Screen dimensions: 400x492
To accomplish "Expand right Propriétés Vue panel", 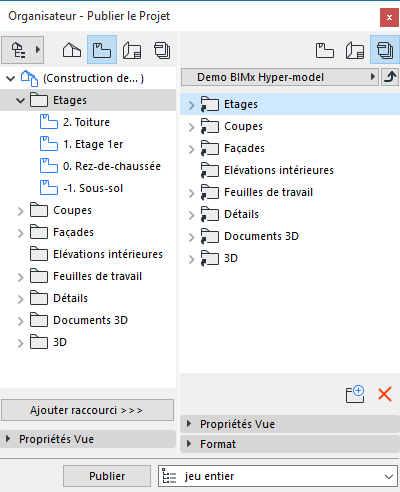I will (x=189, y=424).
